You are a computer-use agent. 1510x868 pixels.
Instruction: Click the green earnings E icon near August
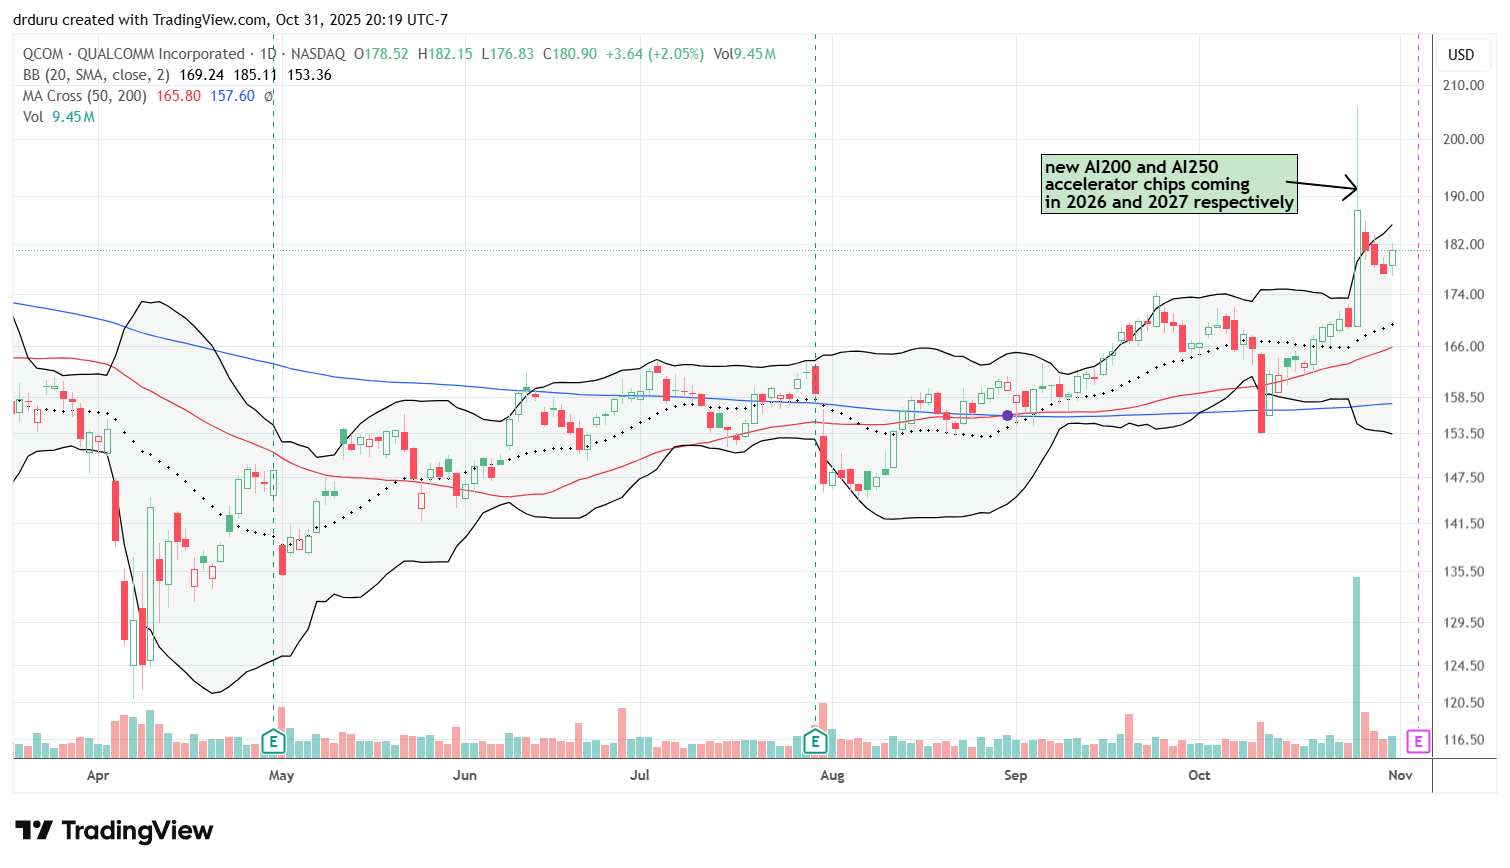[x=816, y=741]
